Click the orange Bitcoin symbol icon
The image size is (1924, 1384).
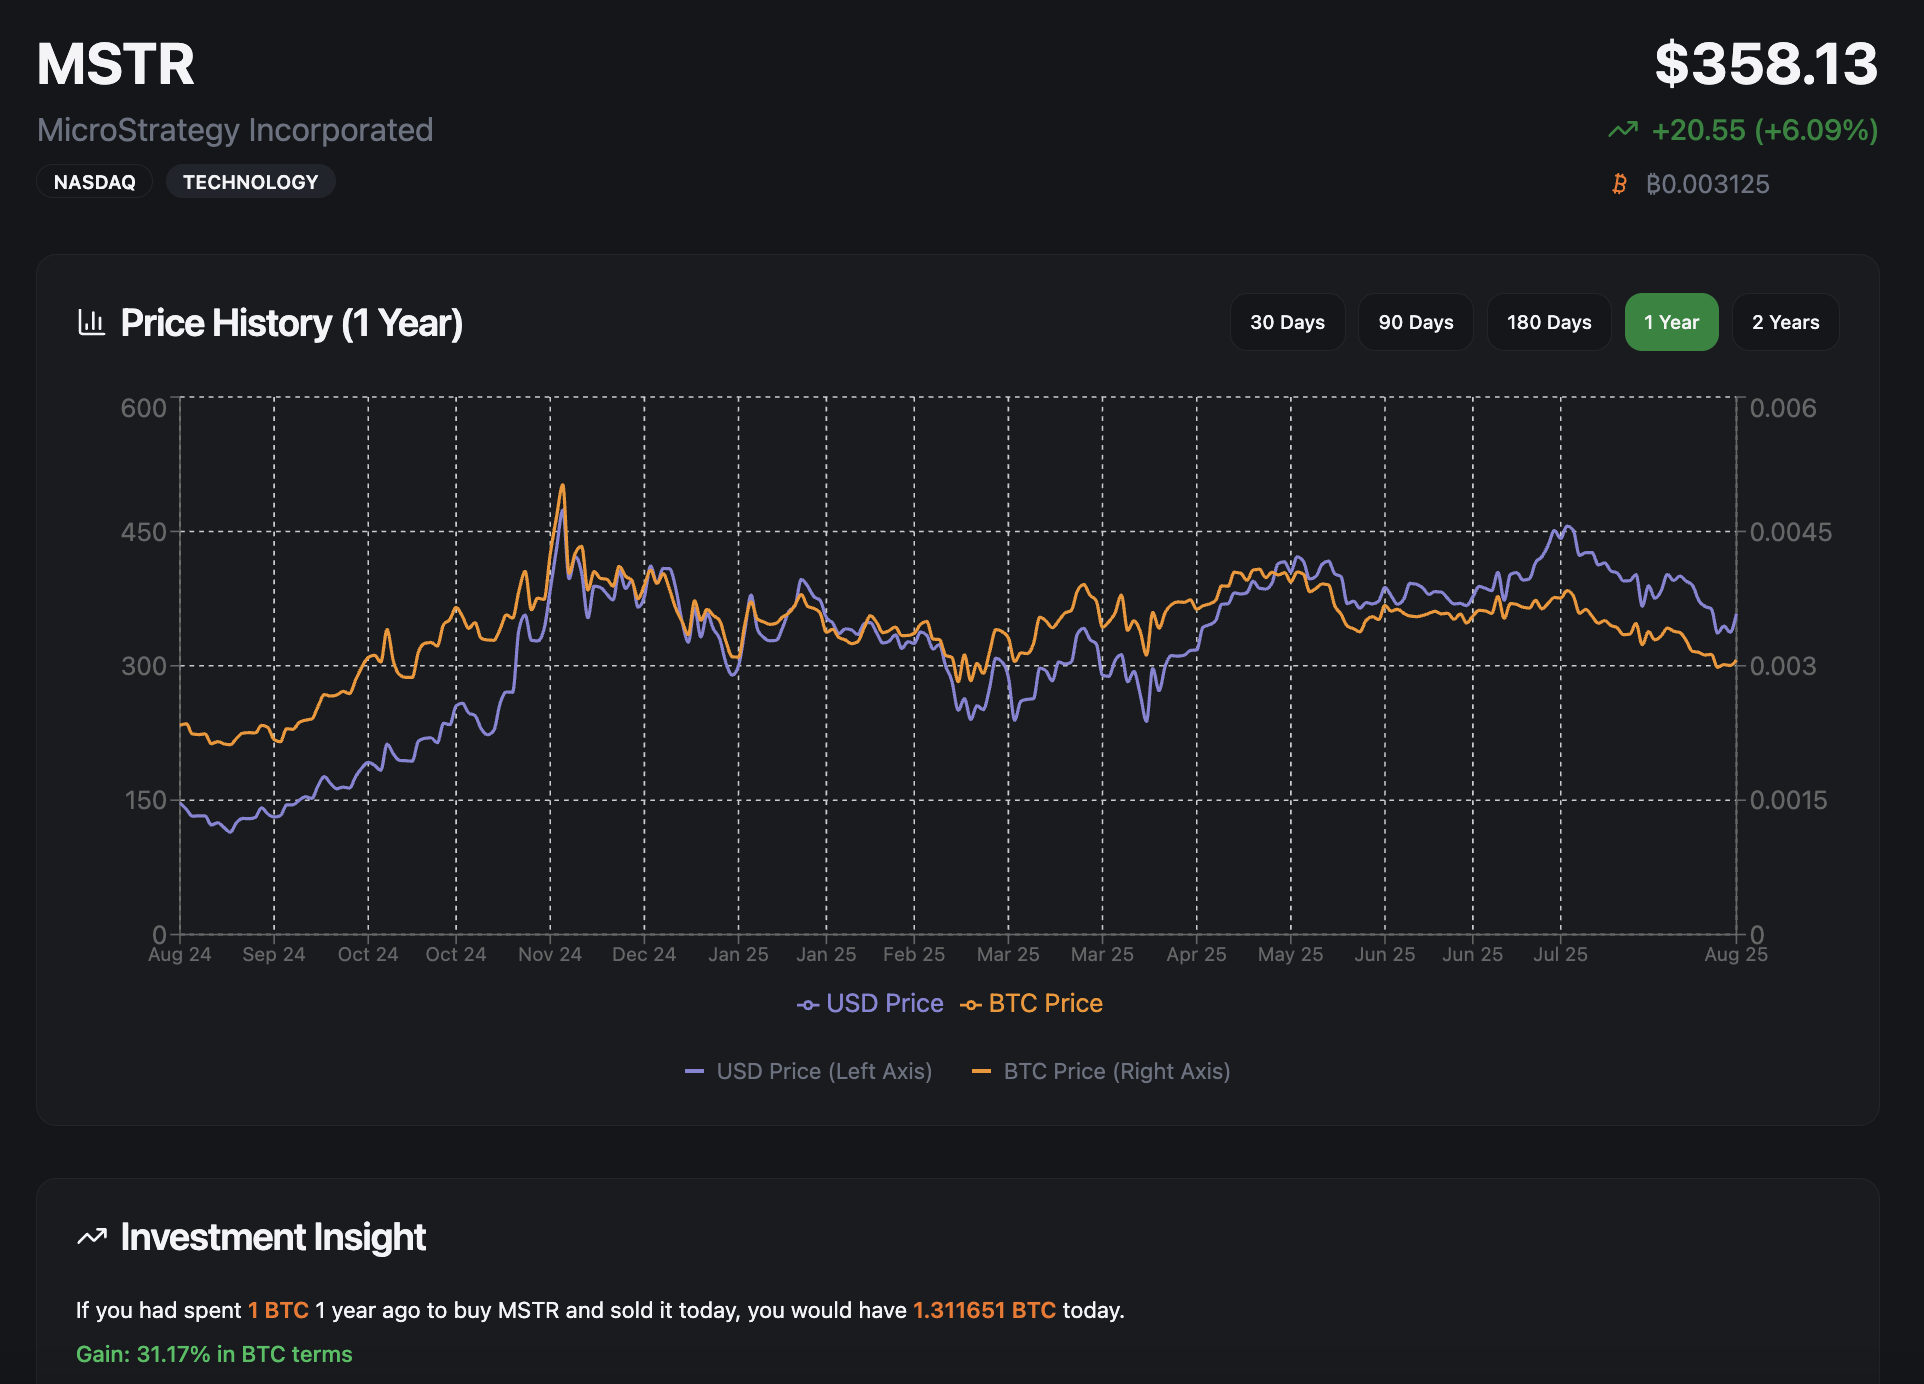(x=1619, y=184)
